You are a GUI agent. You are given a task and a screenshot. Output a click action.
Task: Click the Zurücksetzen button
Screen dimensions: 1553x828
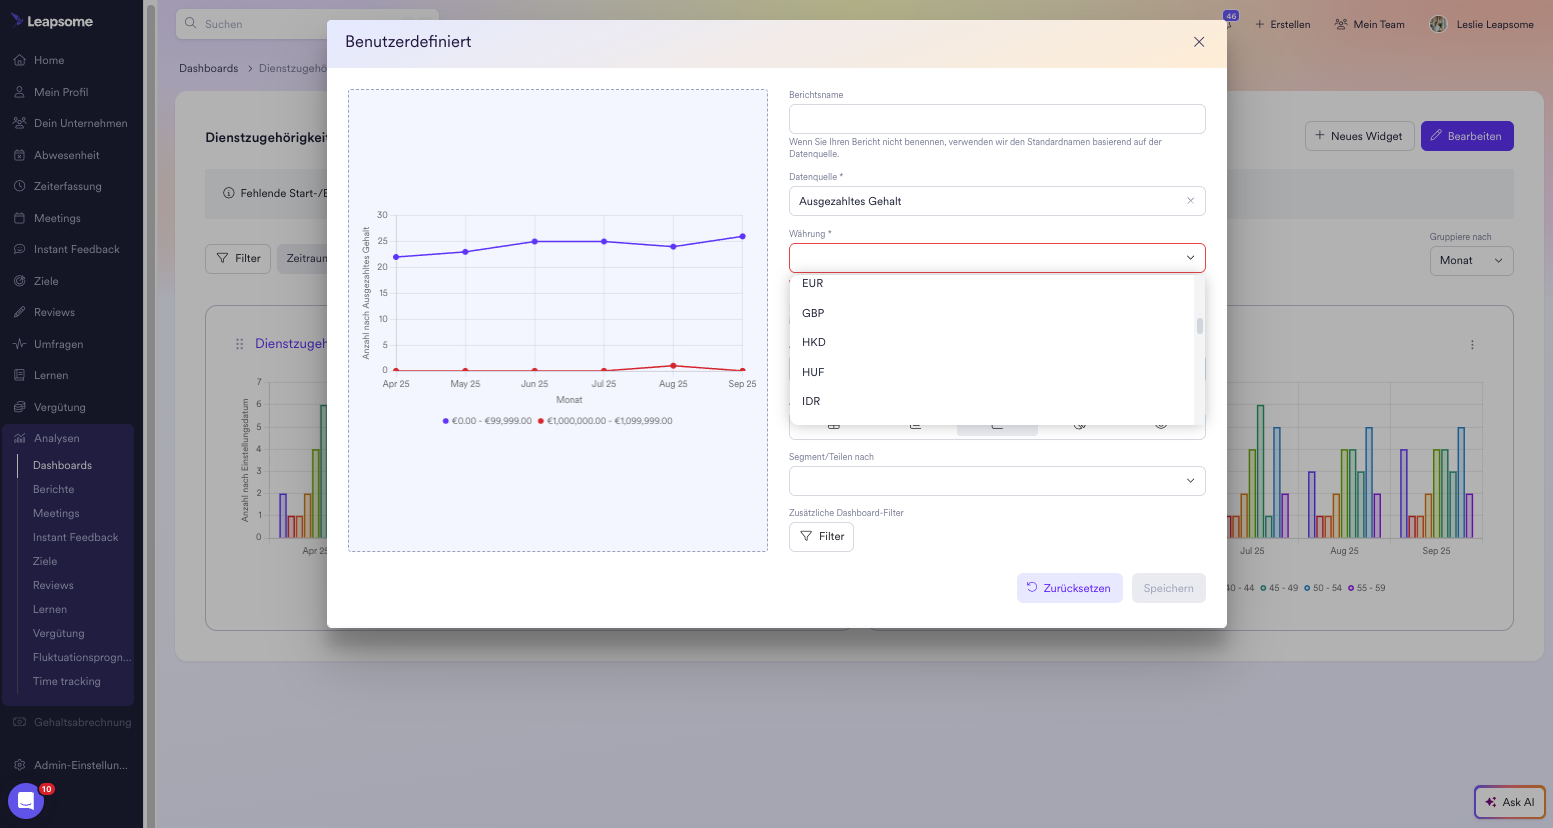pyautogui.click(x=1069, y=588)
